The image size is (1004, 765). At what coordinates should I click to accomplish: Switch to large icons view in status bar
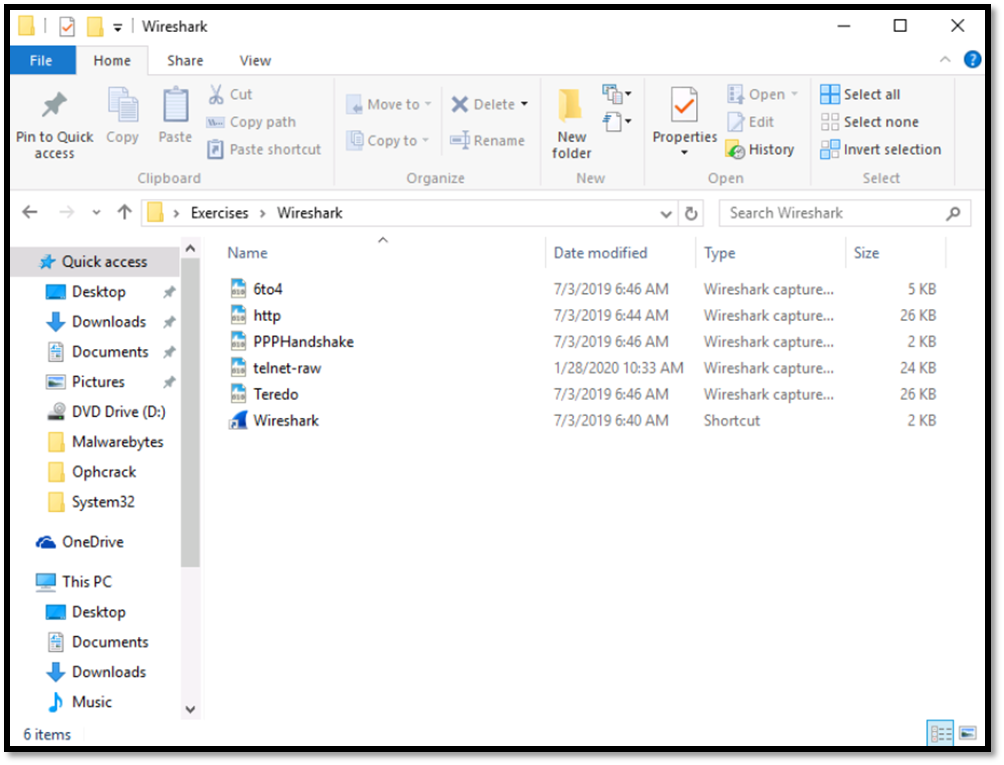point(968,733)
